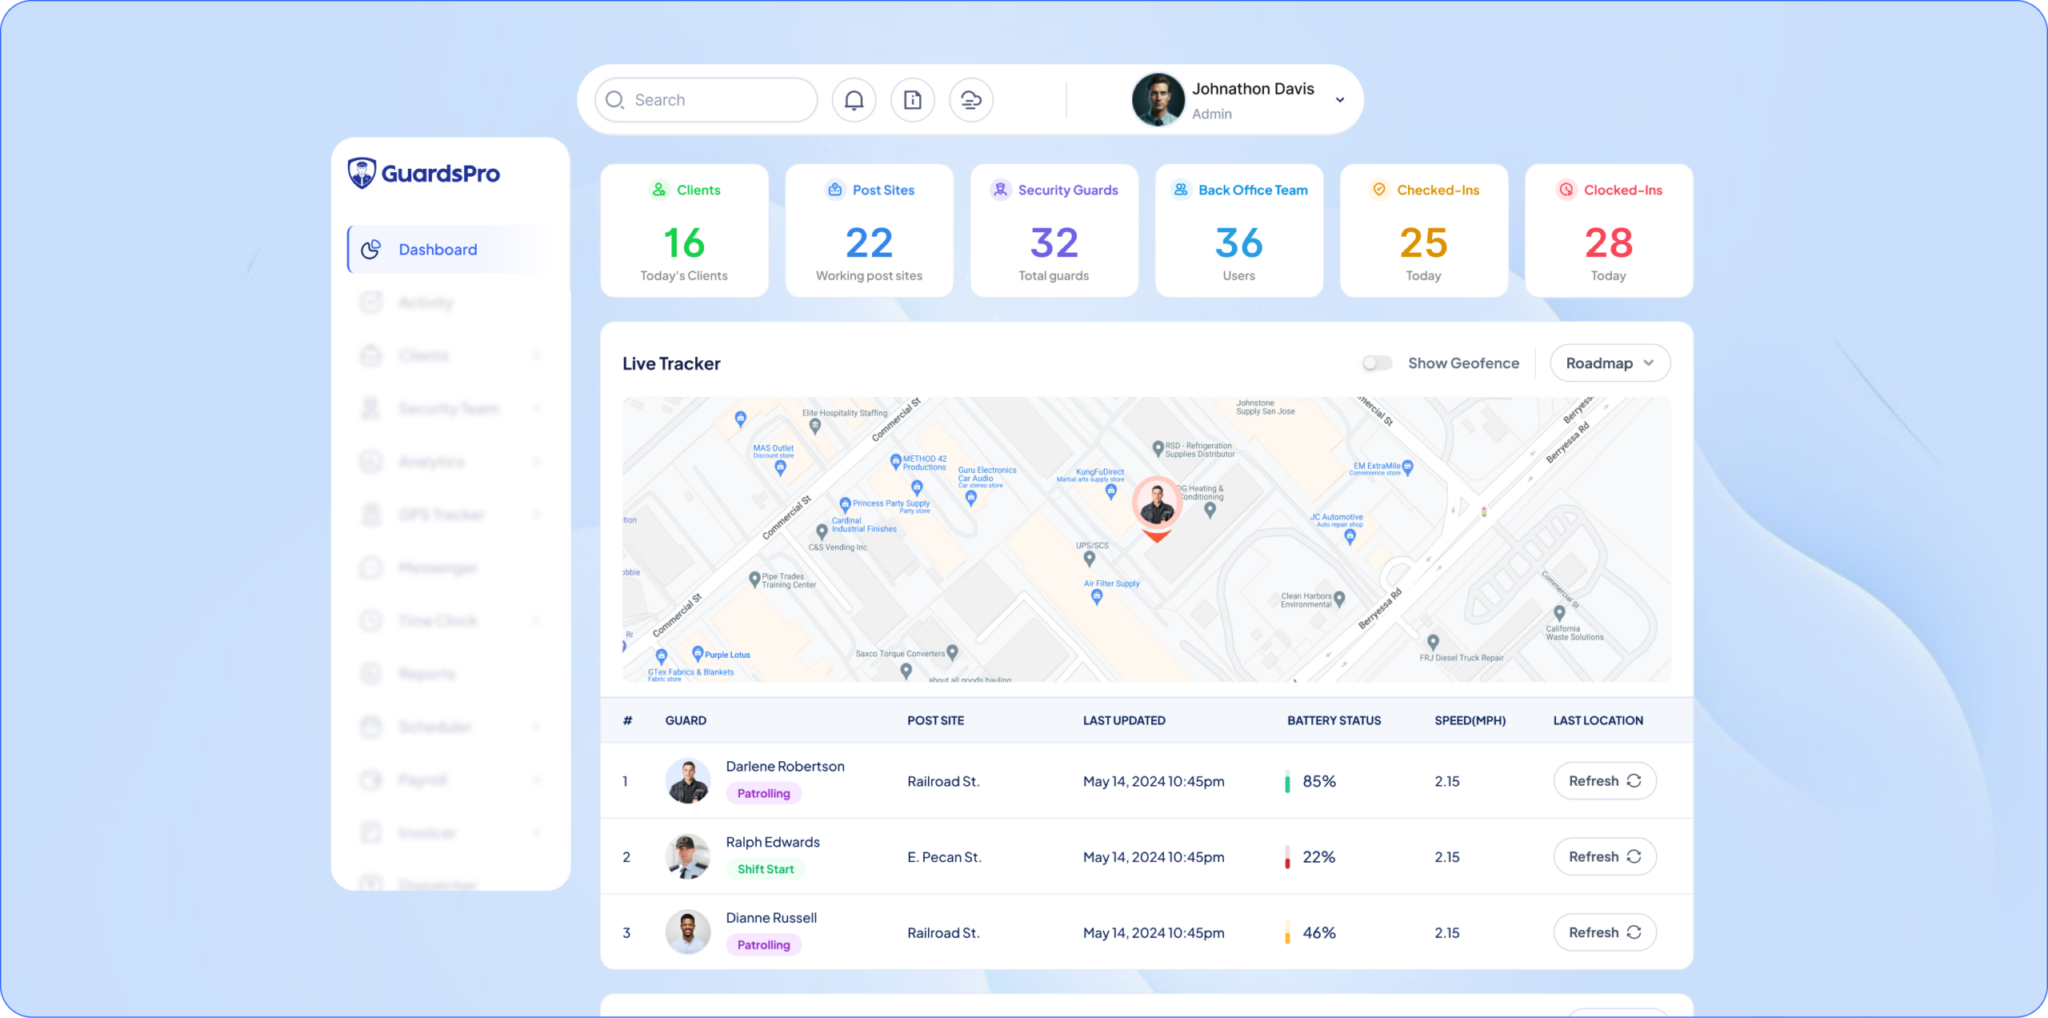Viewport: 2048px width, 1018px height.
Task: Click the Post Sites card icon
Action: coord(835,190)
